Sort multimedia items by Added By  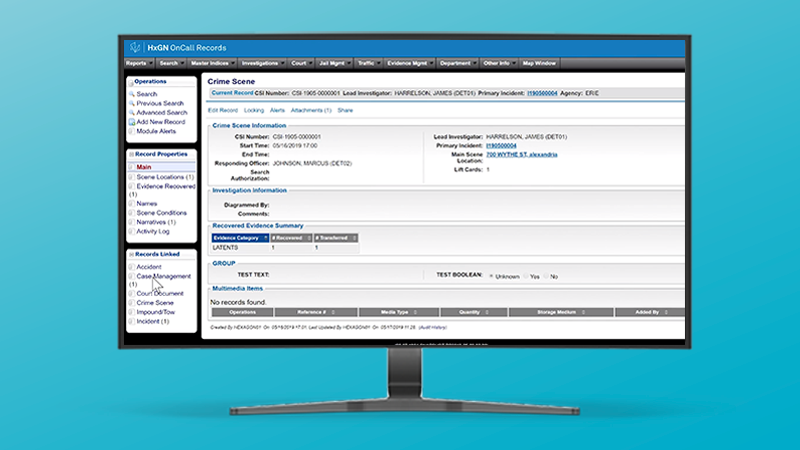point(650,312)
